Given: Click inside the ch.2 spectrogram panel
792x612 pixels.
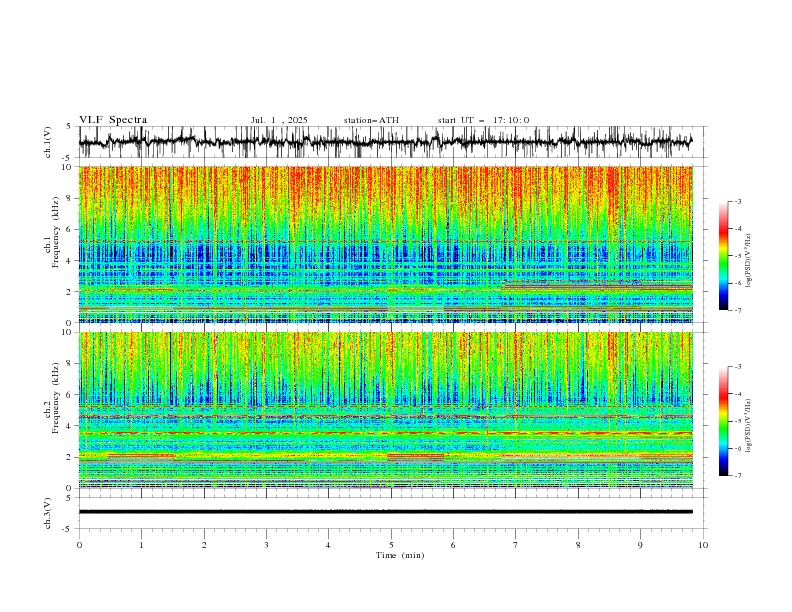Looking at the screenshot, I should click(385, 410).
